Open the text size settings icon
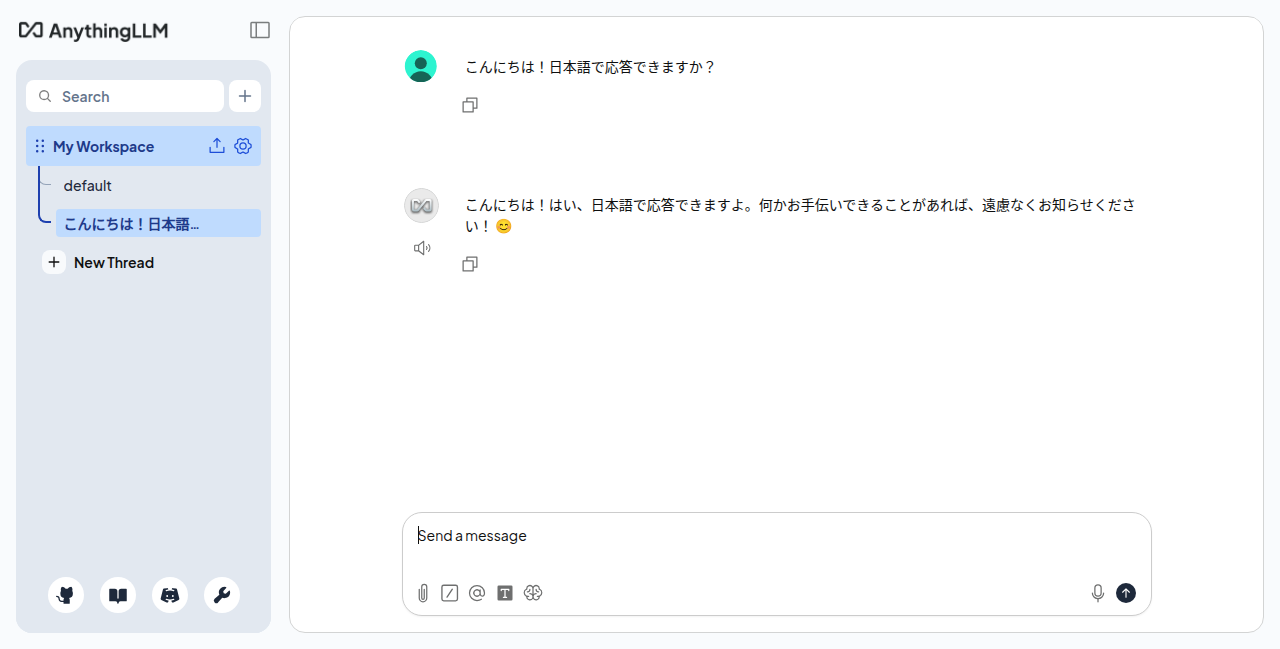Screen dimensions: 1280x649 point(505,593)
